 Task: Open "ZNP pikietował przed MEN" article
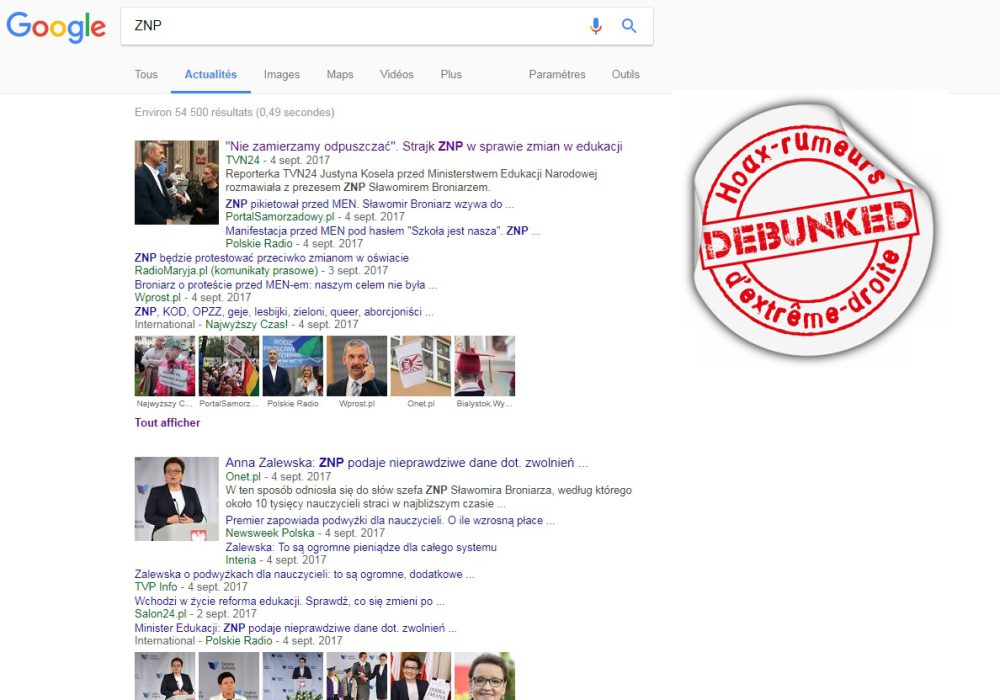(370, 204)
